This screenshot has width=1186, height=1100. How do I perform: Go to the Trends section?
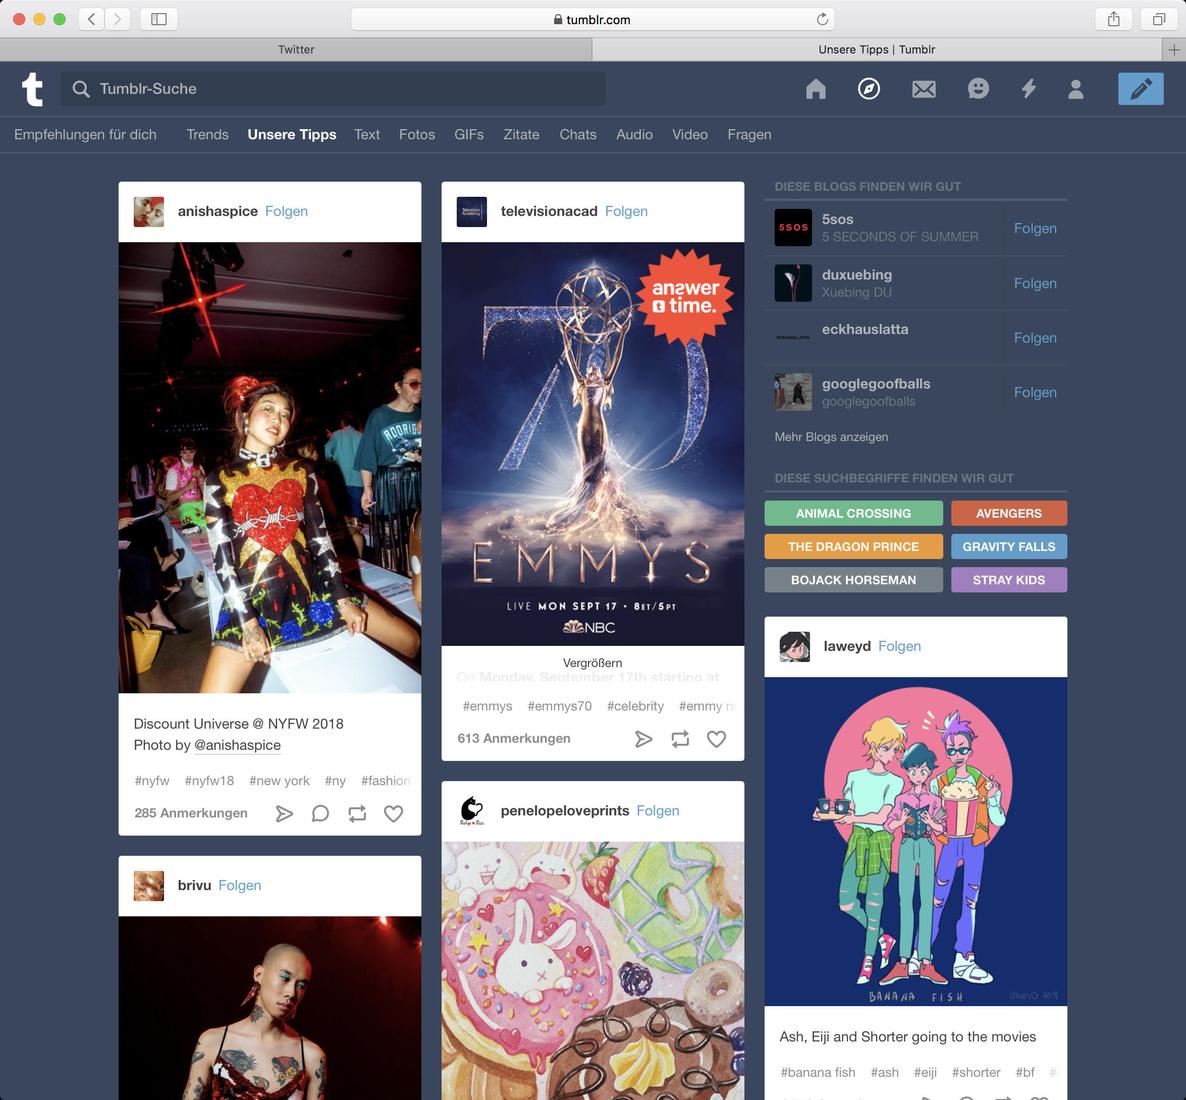tap(207, 135)
